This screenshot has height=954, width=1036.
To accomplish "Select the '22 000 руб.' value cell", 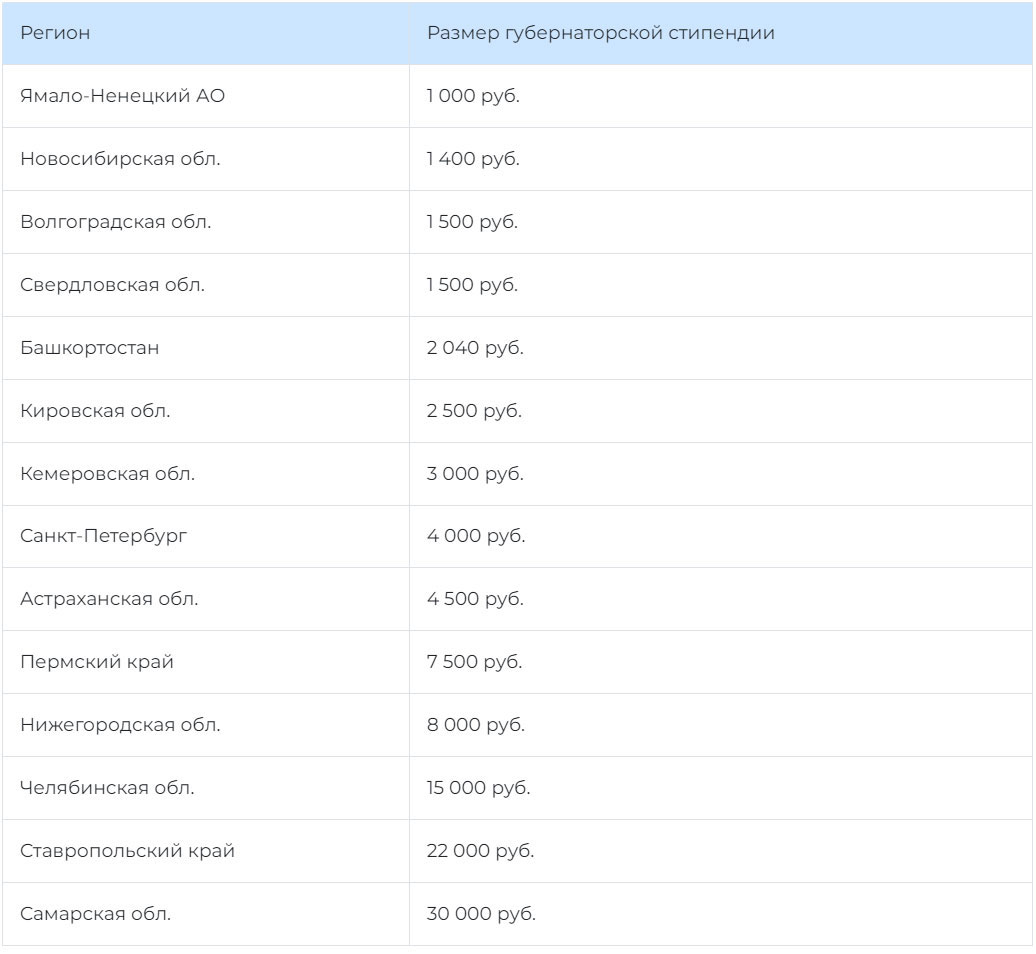I will (480, 851).
